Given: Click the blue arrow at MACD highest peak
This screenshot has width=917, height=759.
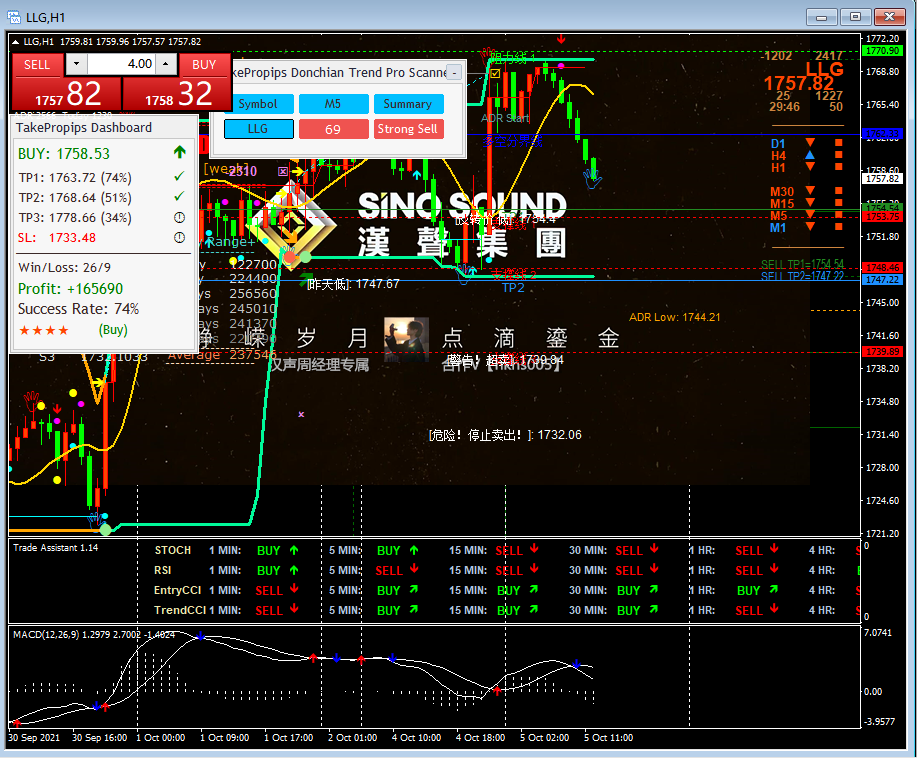Looking at the screenshot, I should [201, 636].
